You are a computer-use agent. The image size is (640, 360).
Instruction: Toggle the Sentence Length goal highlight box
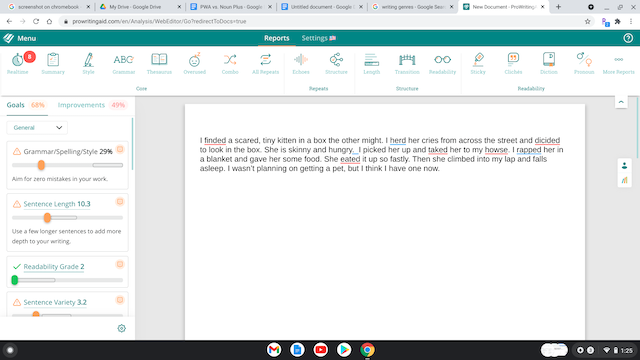pyautogui.click(x=120, y=201)
